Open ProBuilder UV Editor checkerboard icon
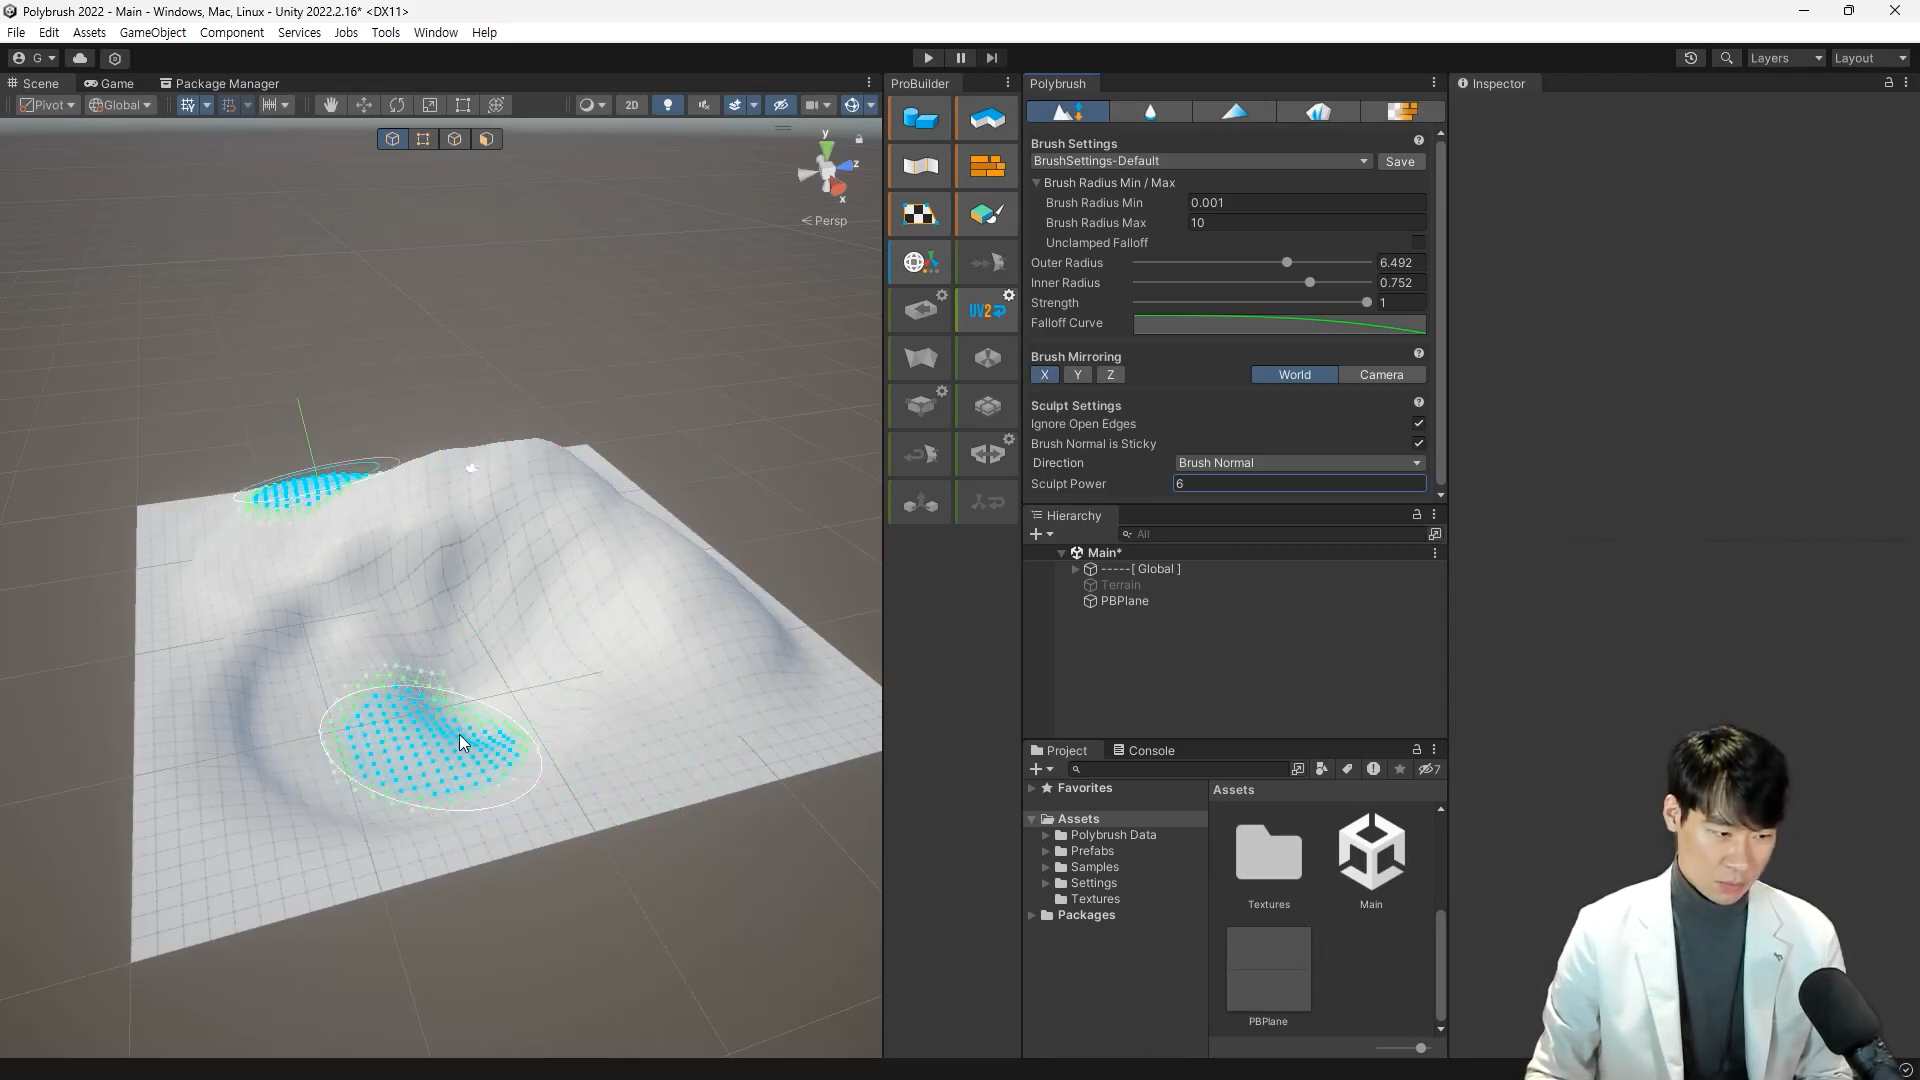Image resolution: width=1920 pixels, height=1080 pixels. [x=920, y=214]
